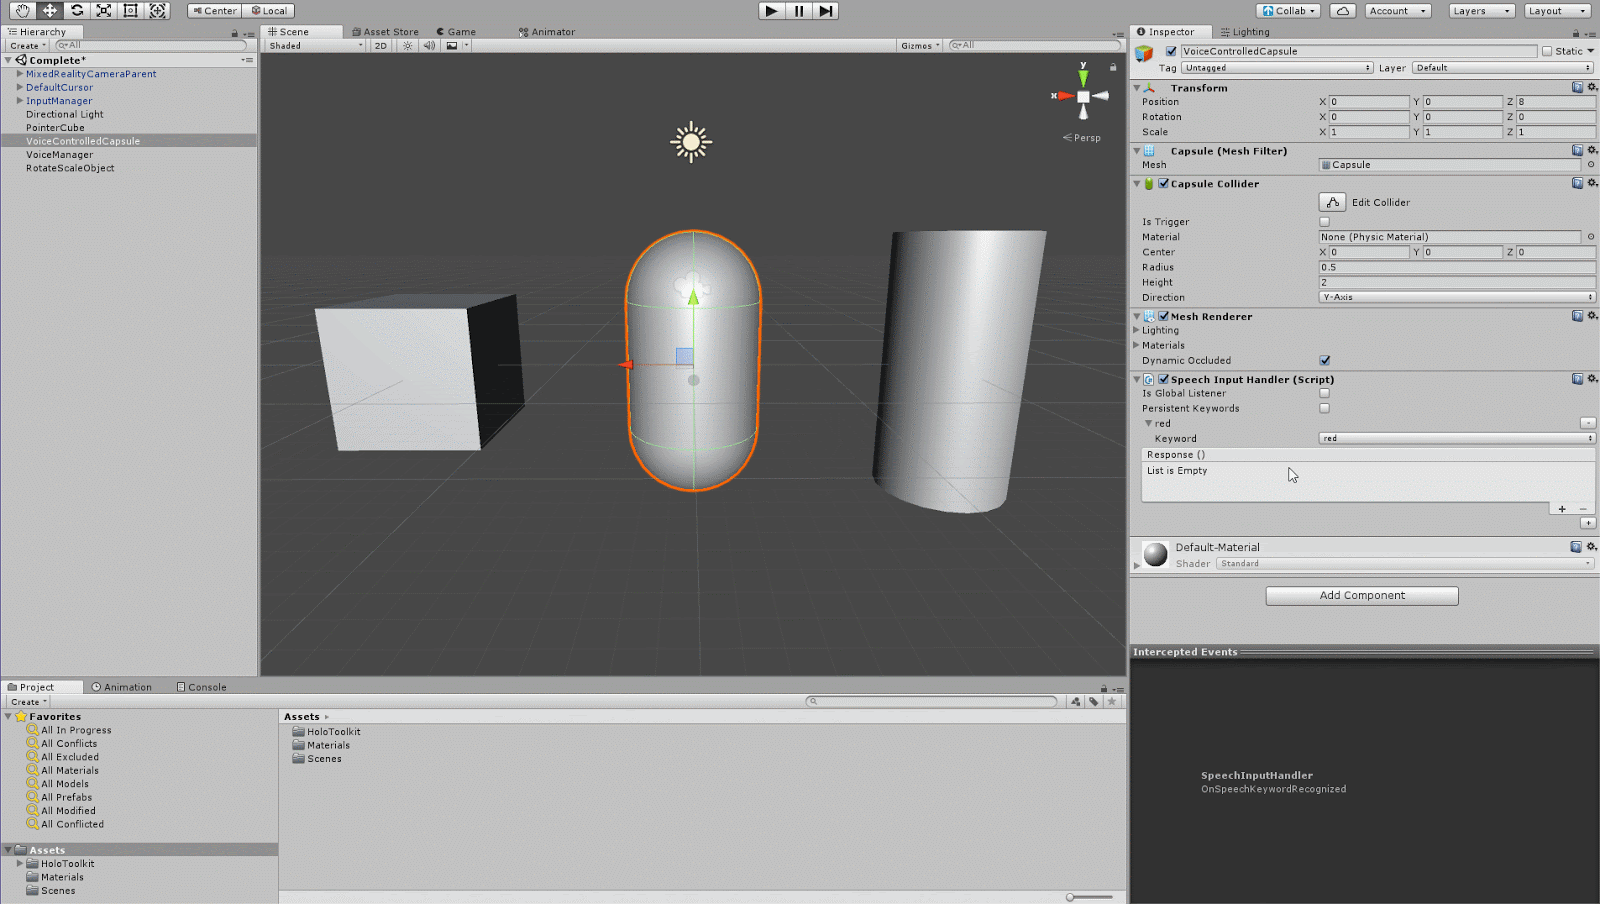Screen dimensions: 1600x904
Task: Open the Direction Y-Axis dropdown
Action: pyautogui.click(x=1456, y=297)
